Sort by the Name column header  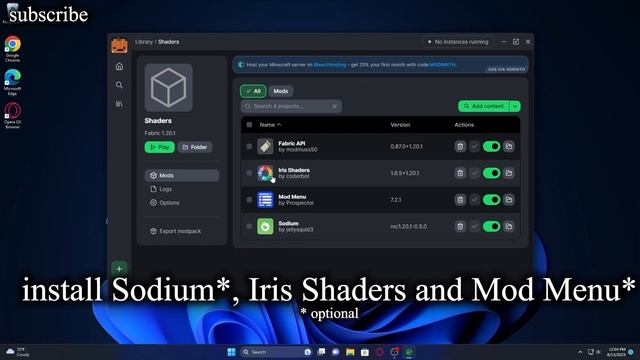click(270, 124)
